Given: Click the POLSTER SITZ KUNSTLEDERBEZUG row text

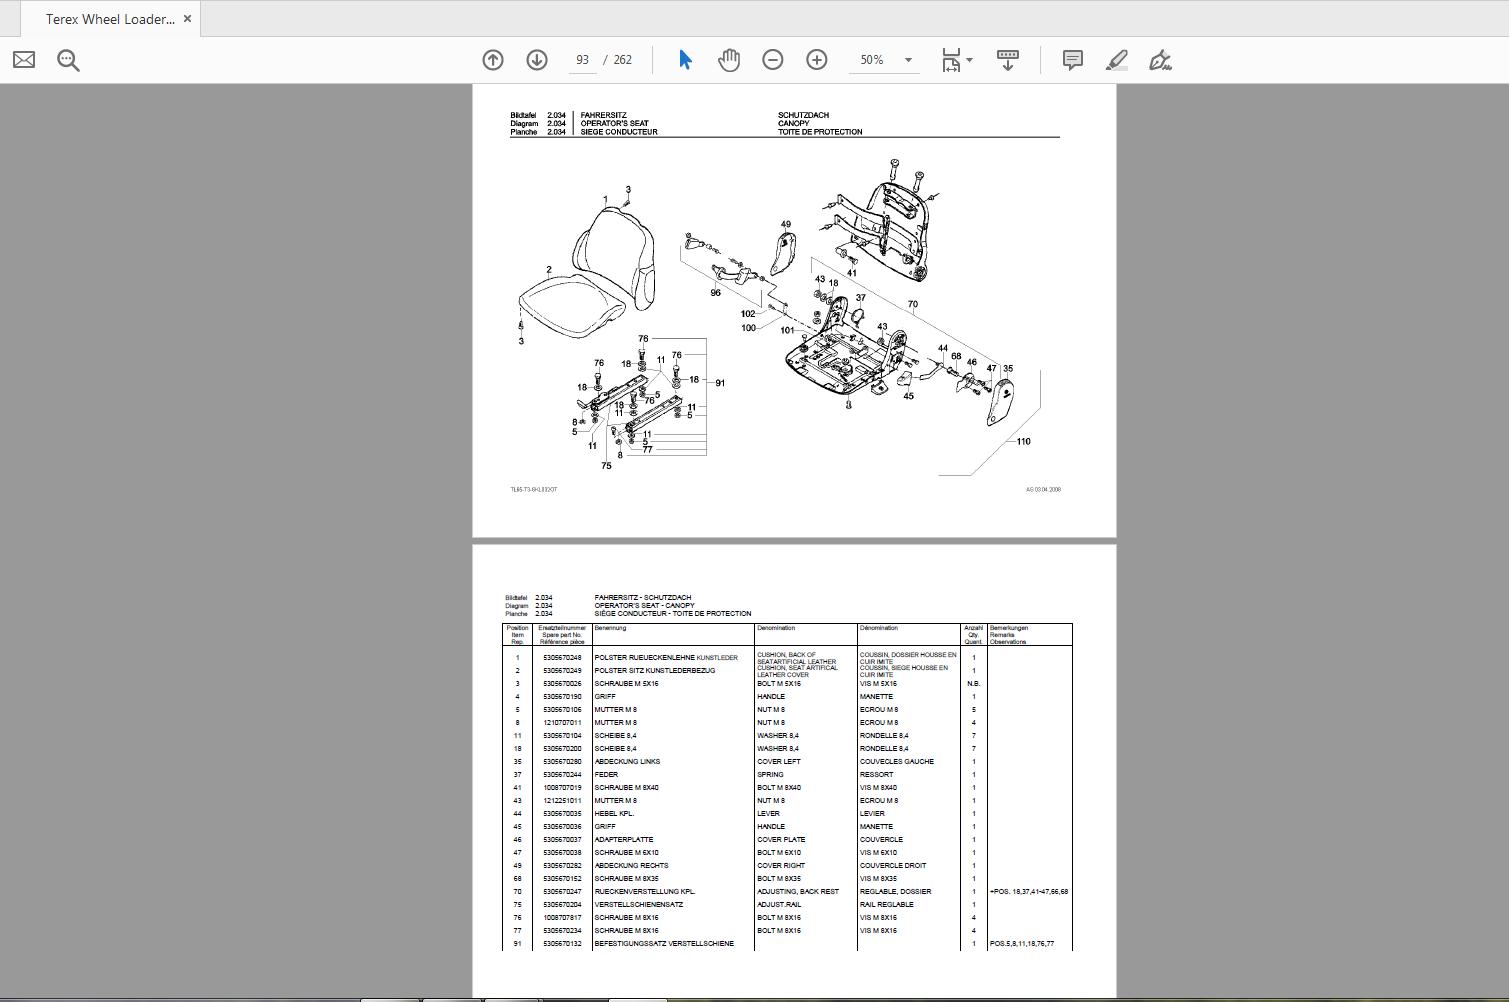Looking at the screenshot, I should click(x=655, y=671).
